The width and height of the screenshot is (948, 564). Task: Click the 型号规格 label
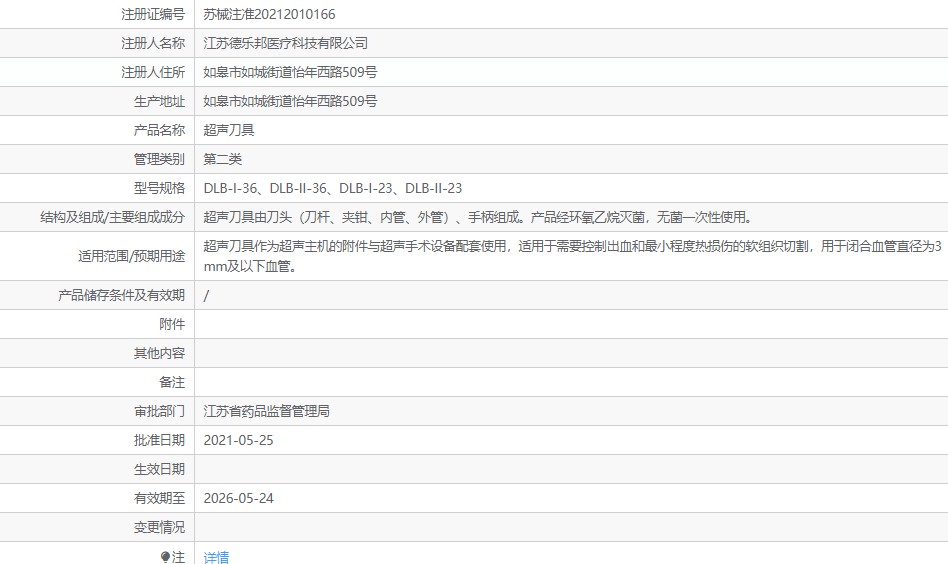point(159,189)
